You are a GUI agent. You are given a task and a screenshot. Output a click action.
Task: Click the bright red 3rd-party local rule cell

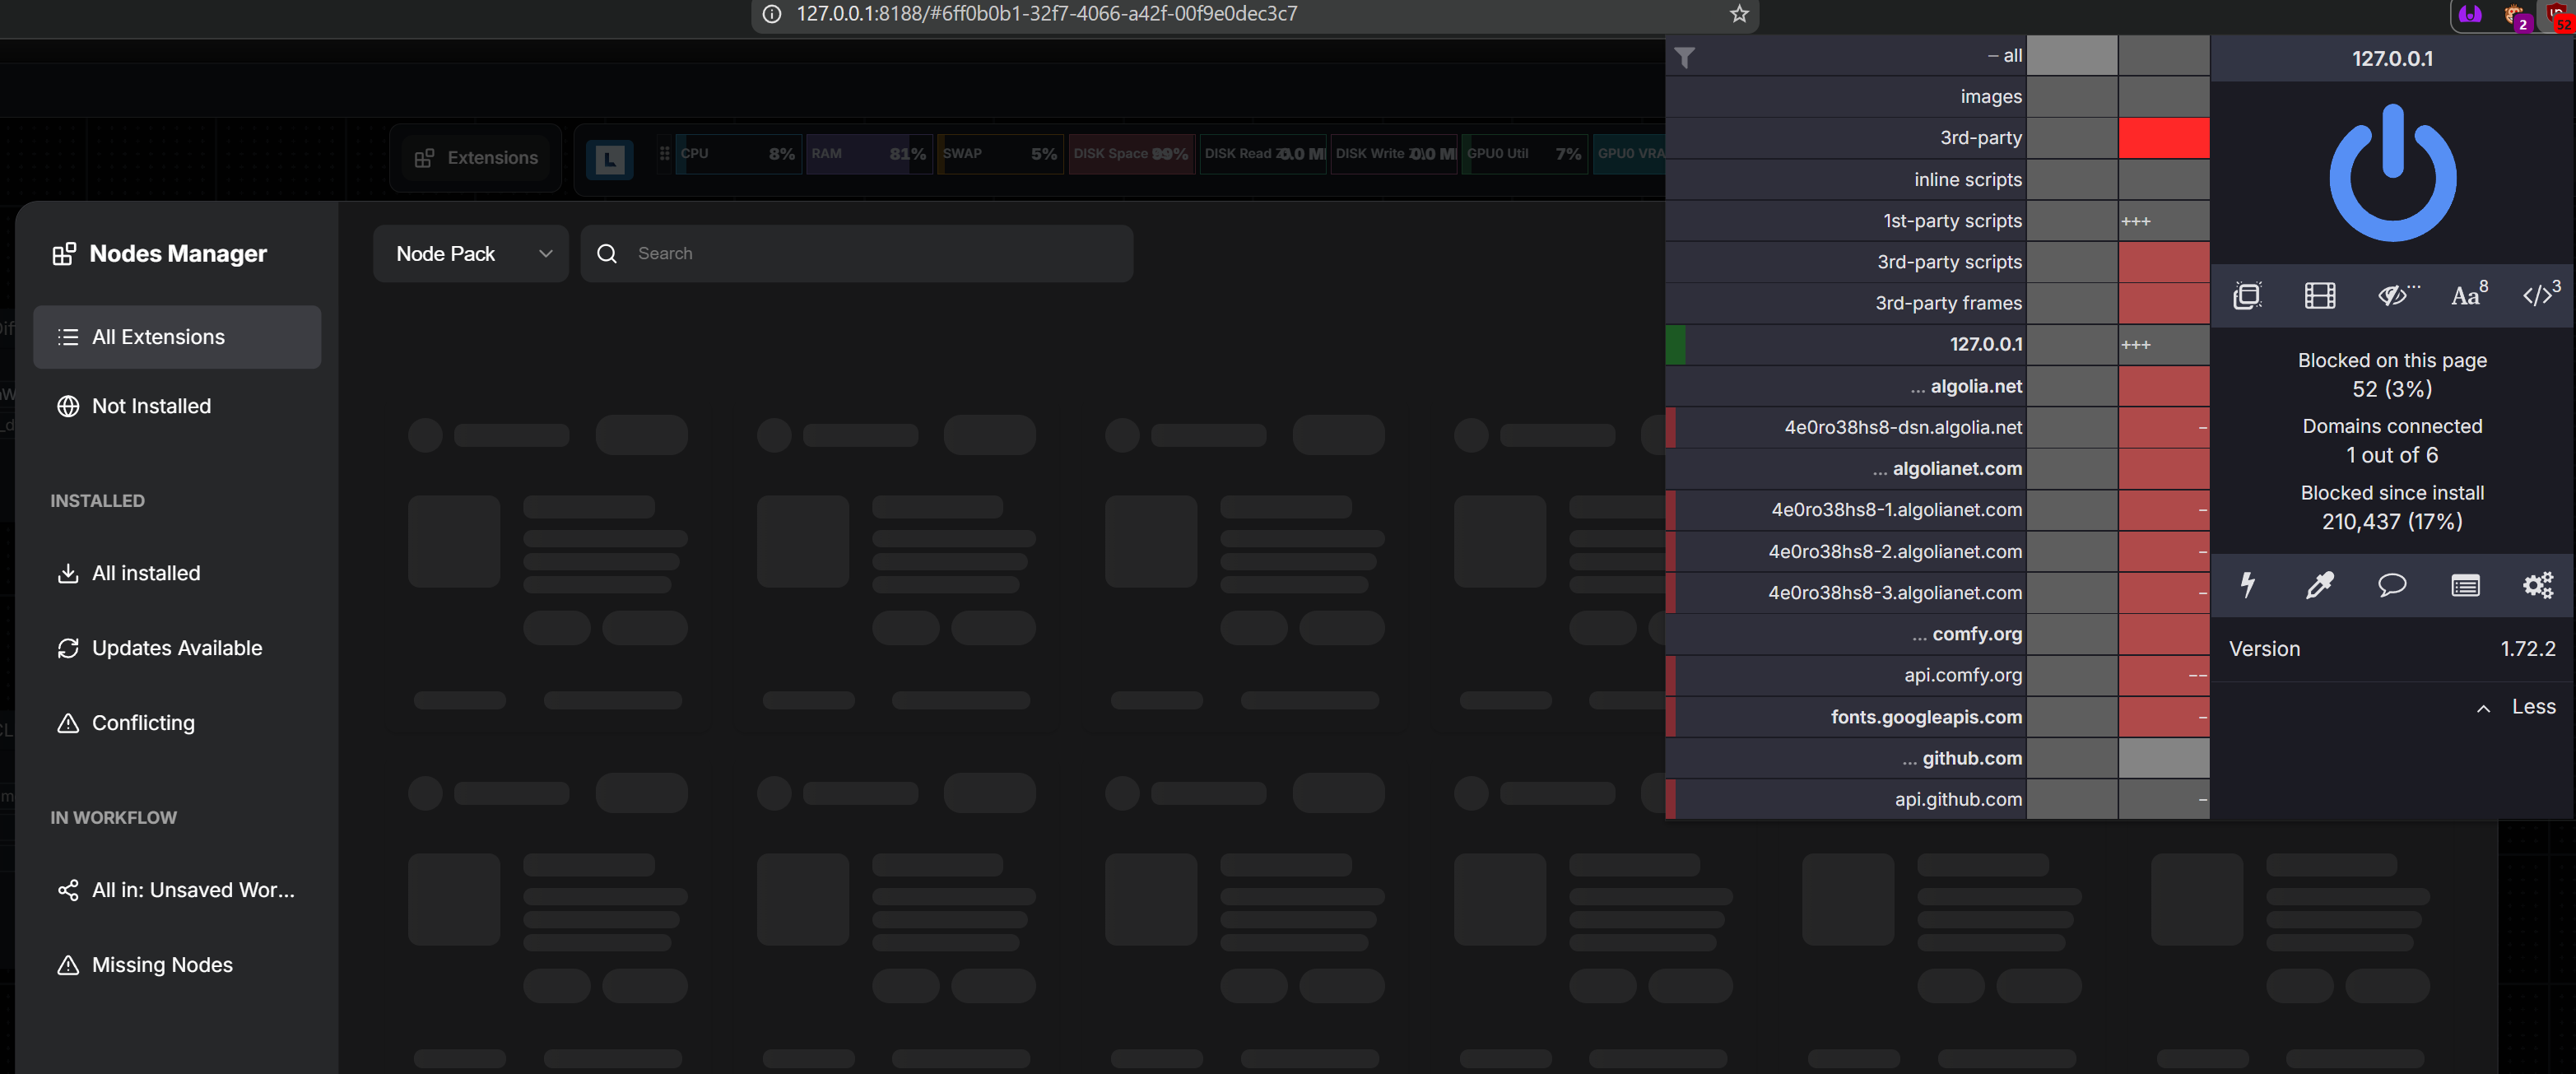(x=2163, y=138)
